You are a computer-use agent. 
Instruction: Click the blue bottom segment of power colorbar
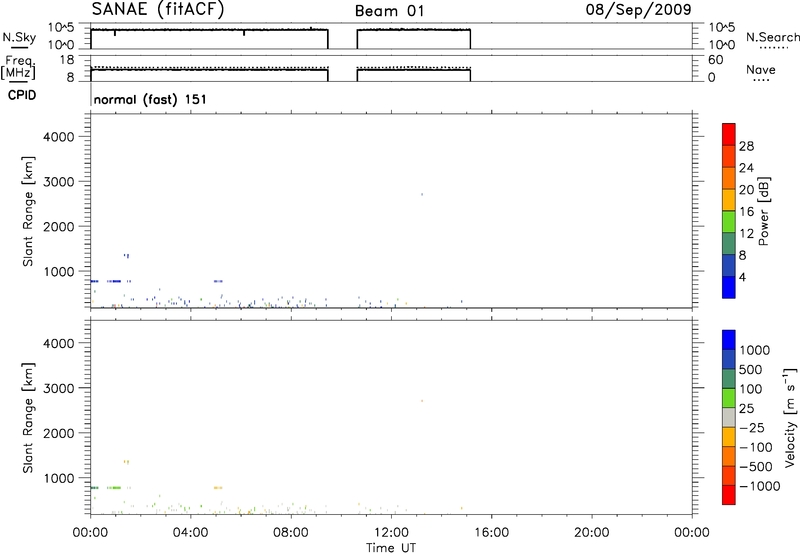point(729,287)
